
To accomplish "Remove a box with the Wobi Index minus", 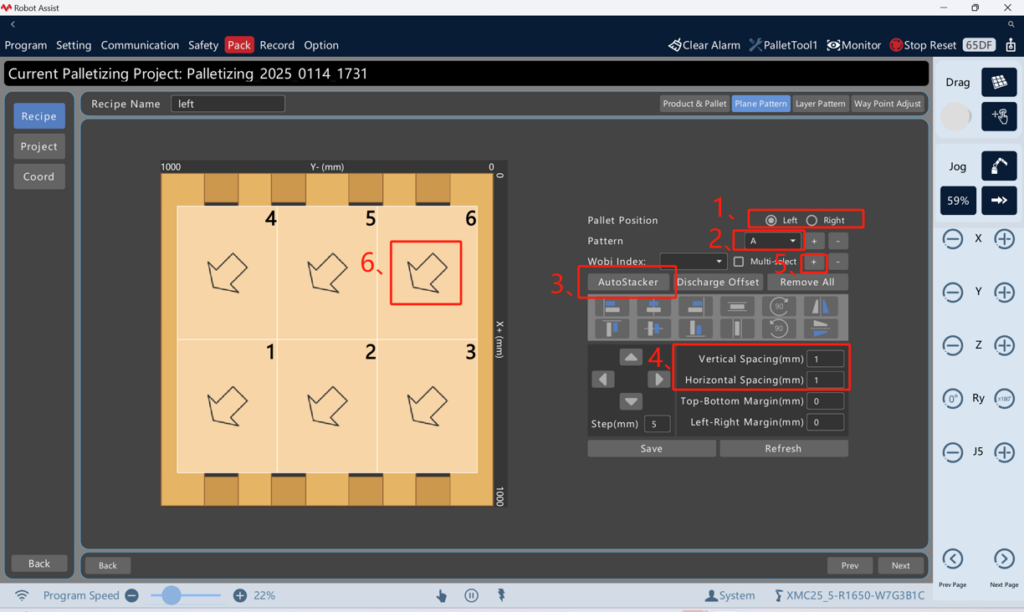I will point(838,261).
